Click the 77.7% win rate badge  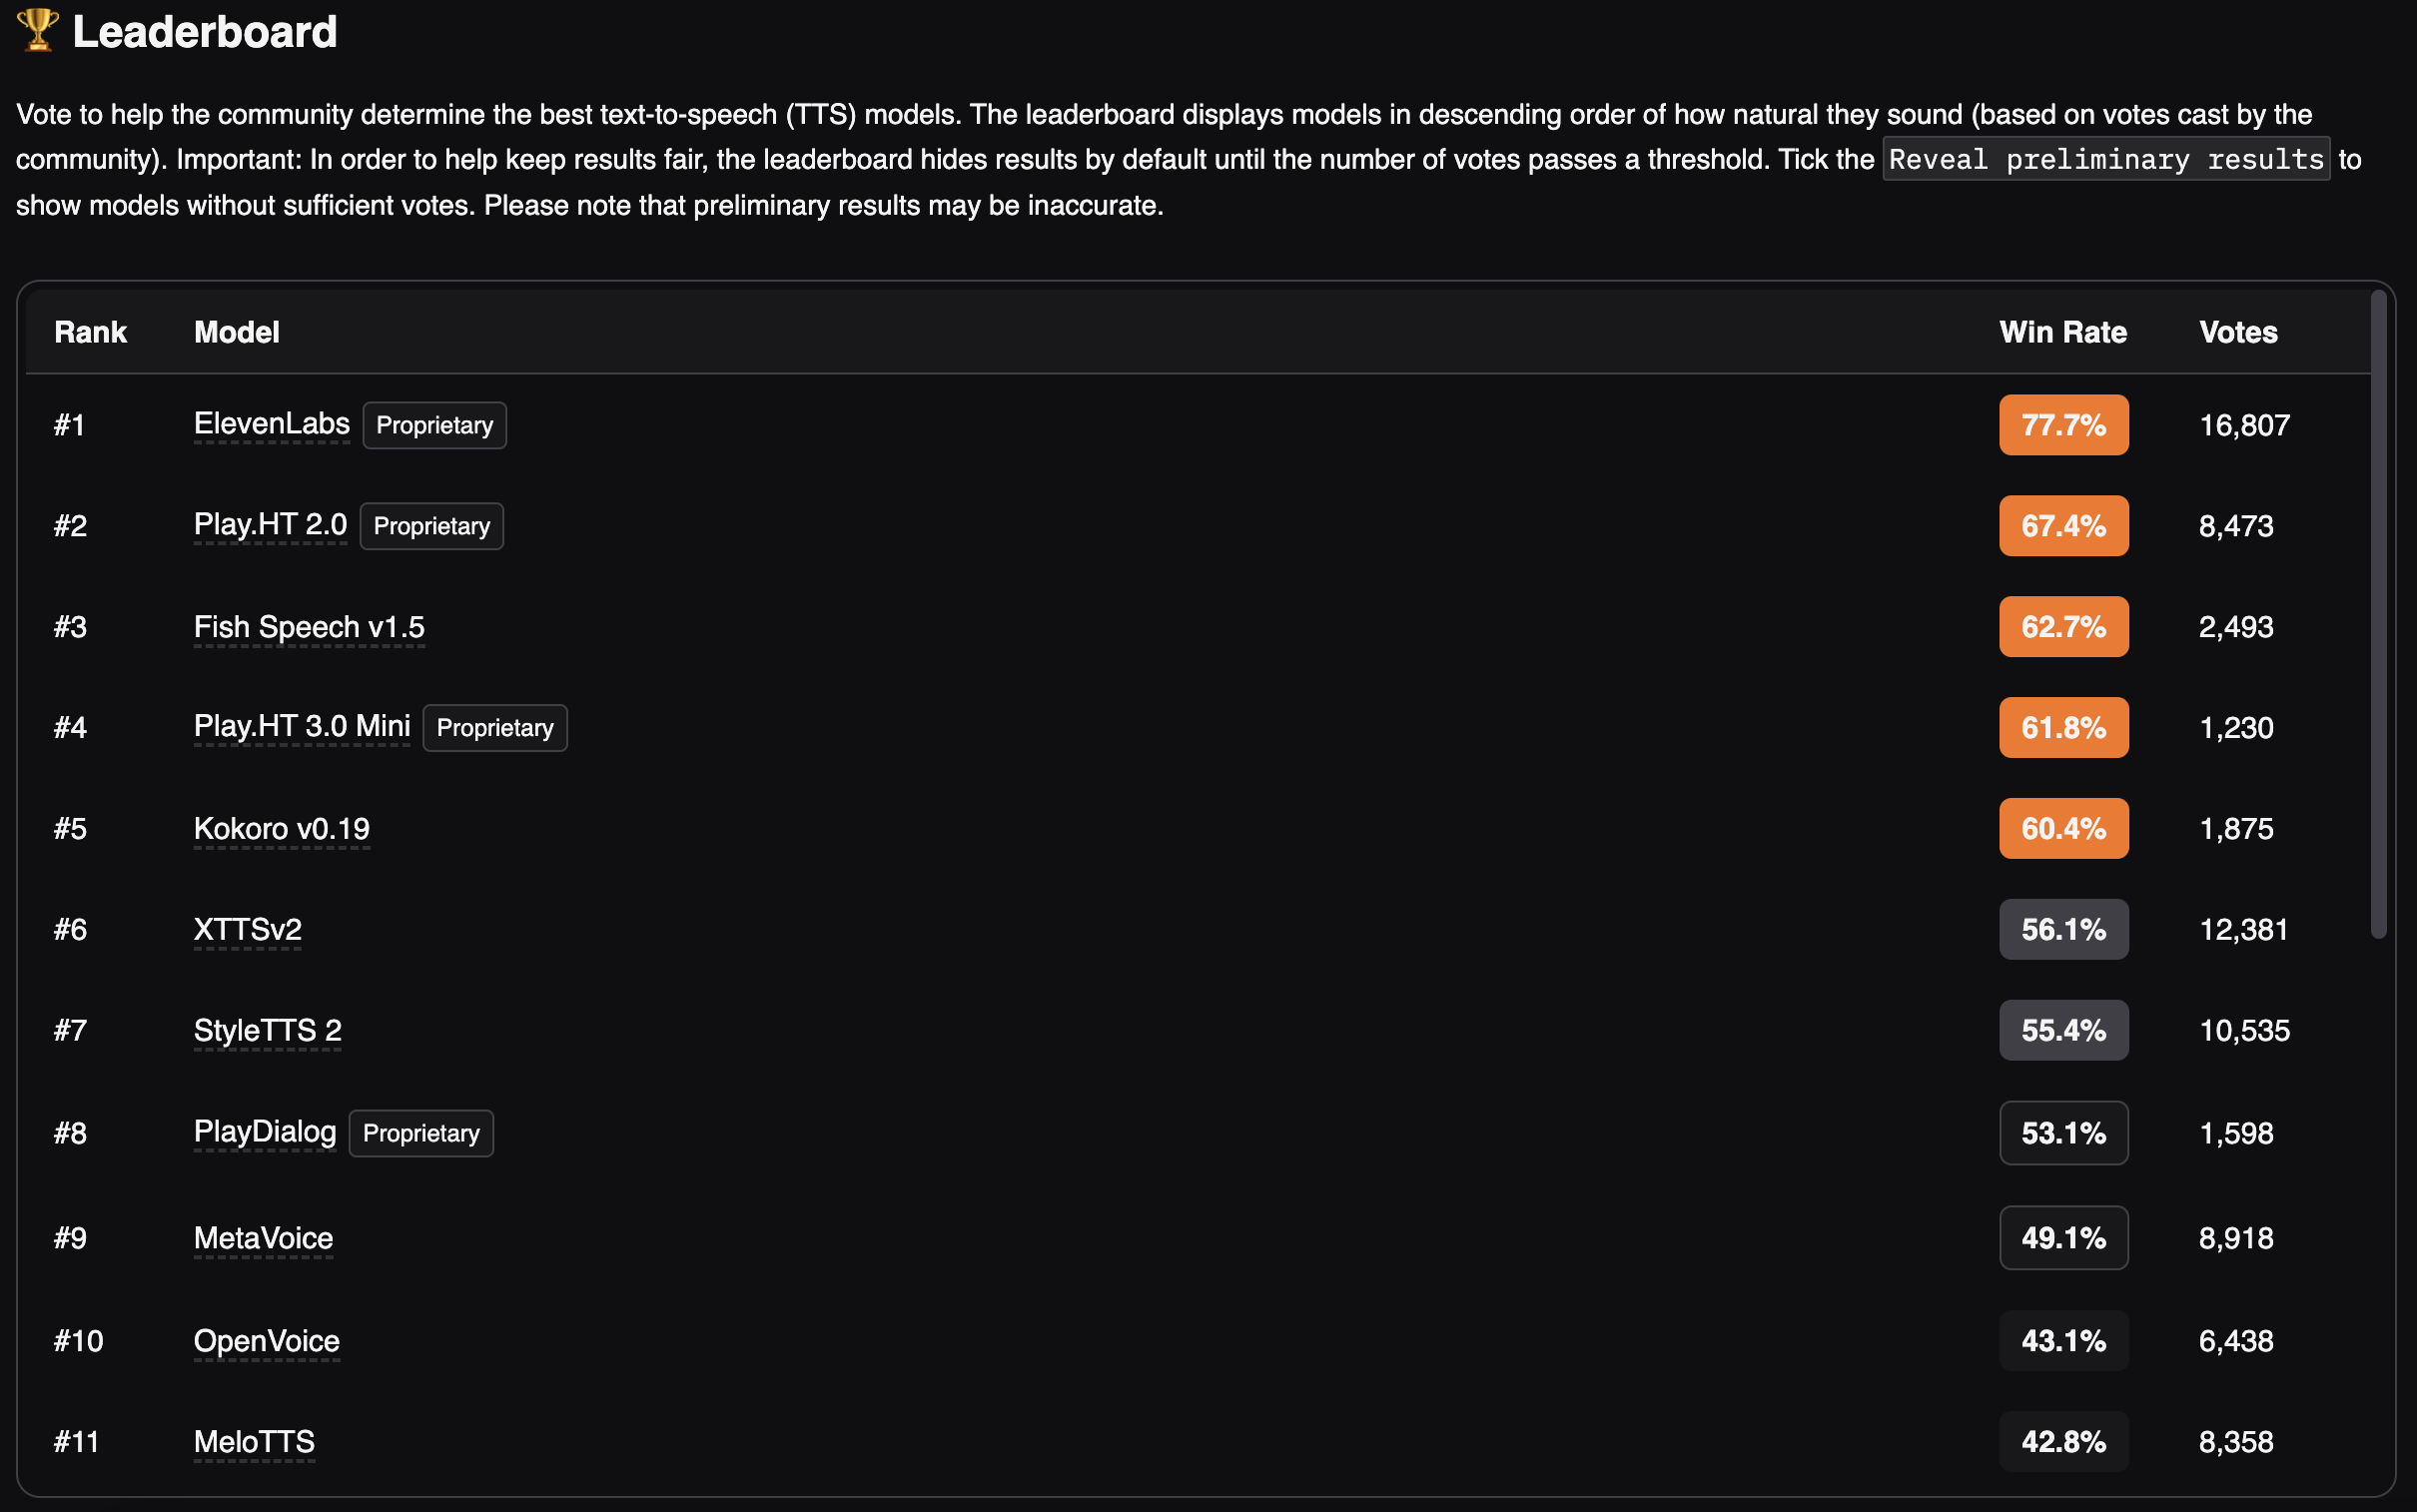tap(2063, 425)
